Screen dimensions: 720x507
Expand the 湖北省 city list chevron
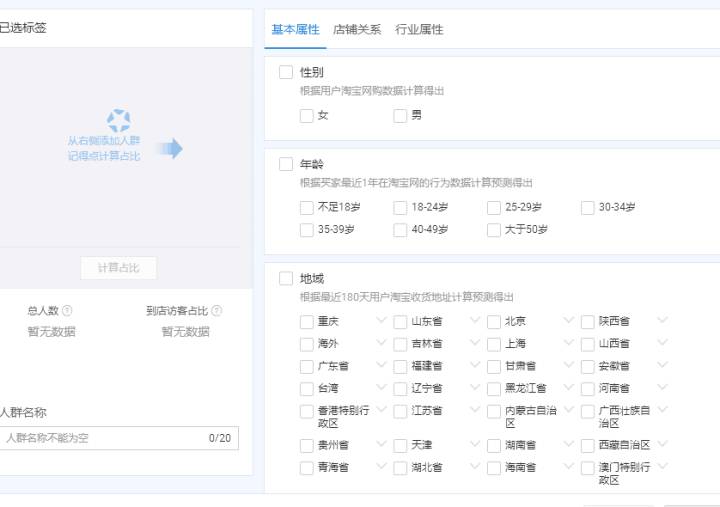(x=475, y=466)
